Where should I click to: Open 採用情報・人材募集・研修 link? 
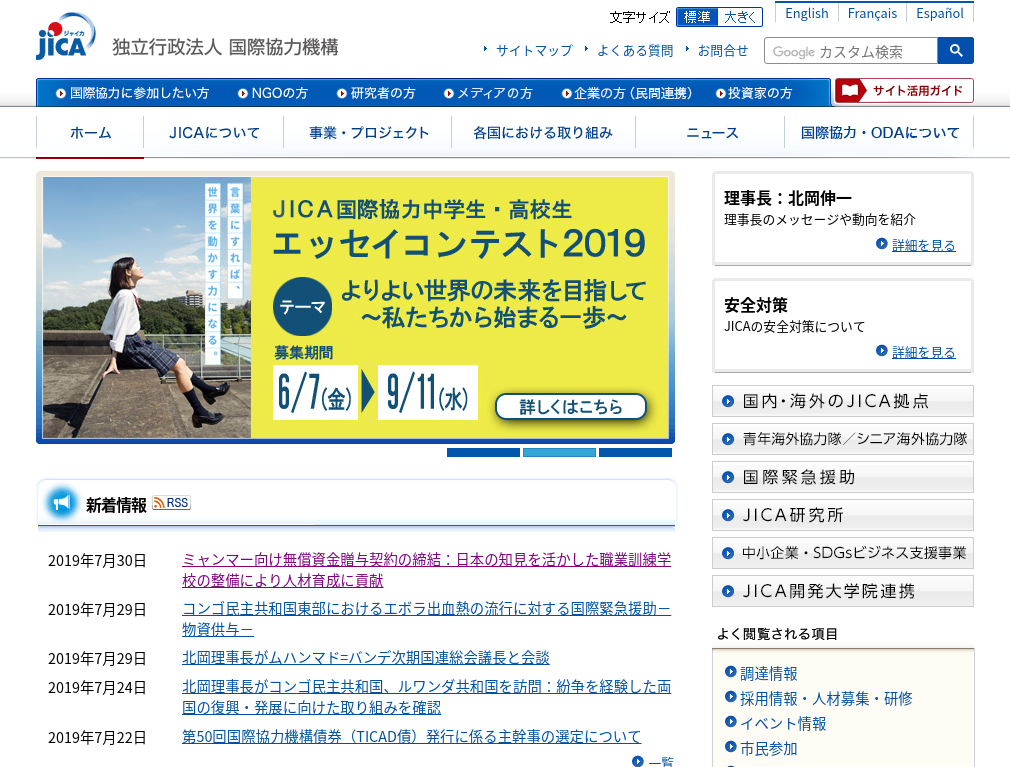tap(826, 699)
